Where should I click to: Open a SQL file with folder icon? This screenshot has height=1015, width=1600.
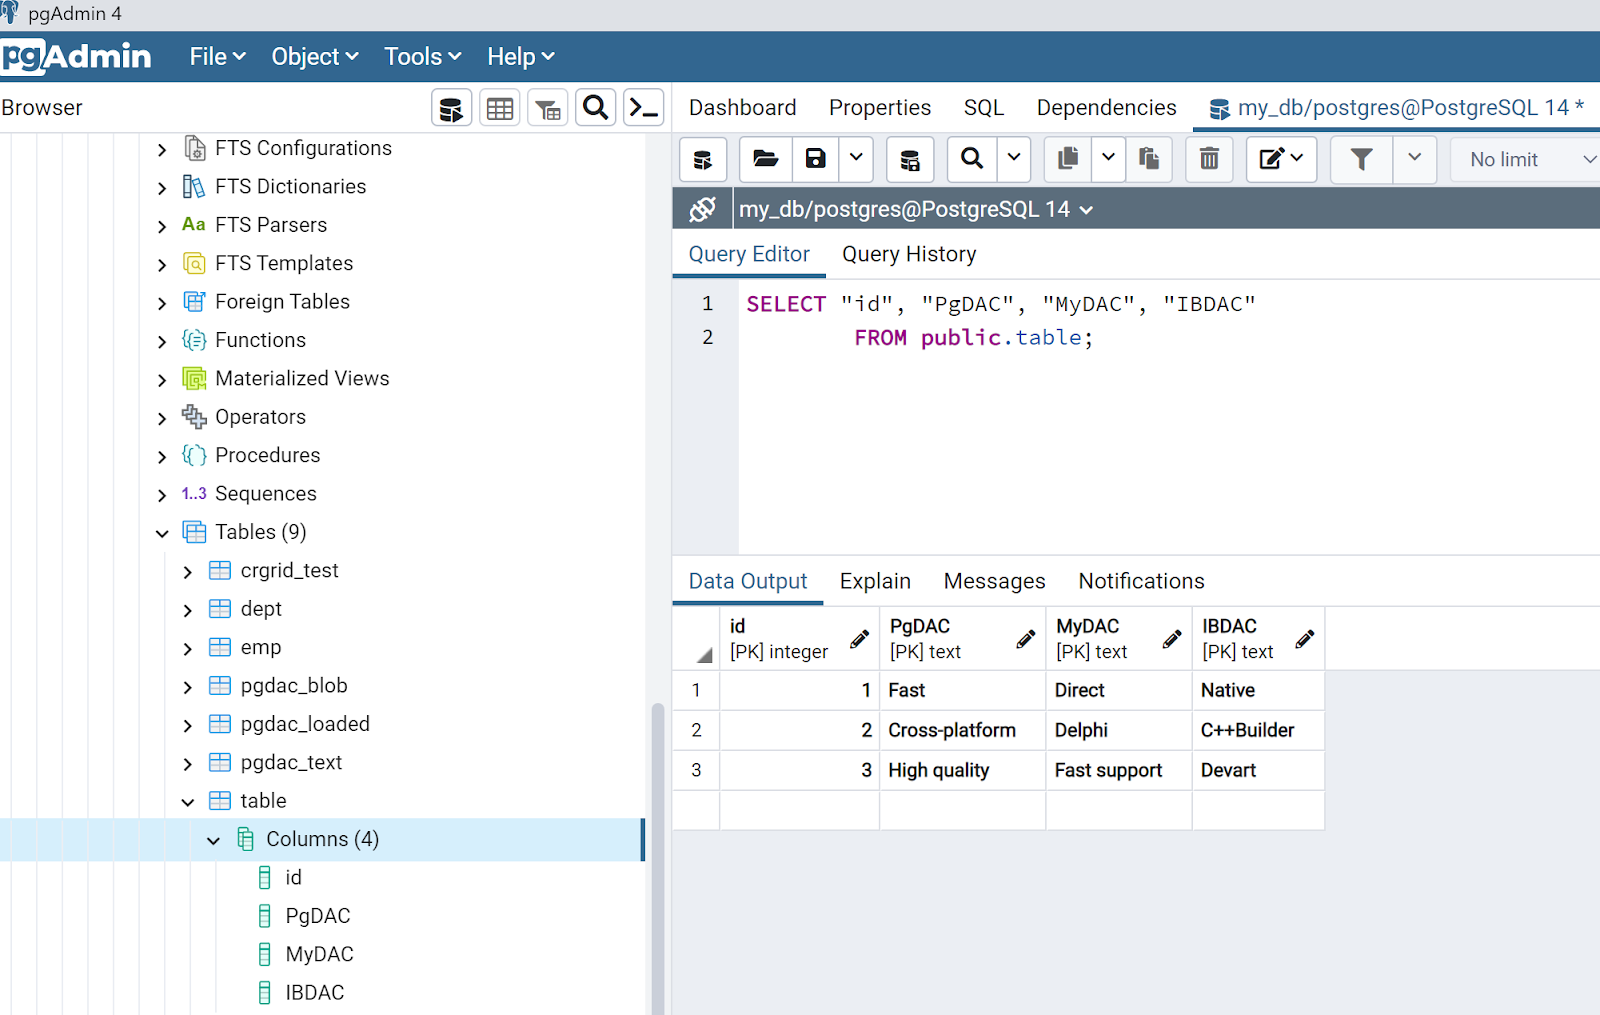click(766, 160)
